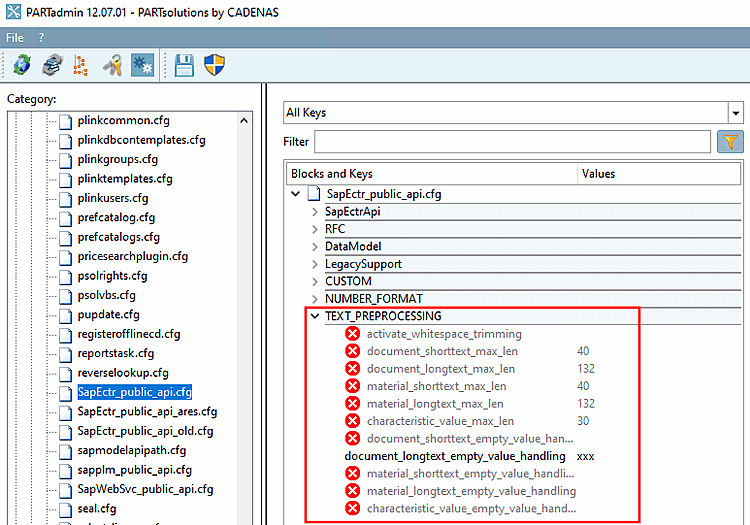Select plinkdbcontemplates.cfg in category tree

[142, 140]
